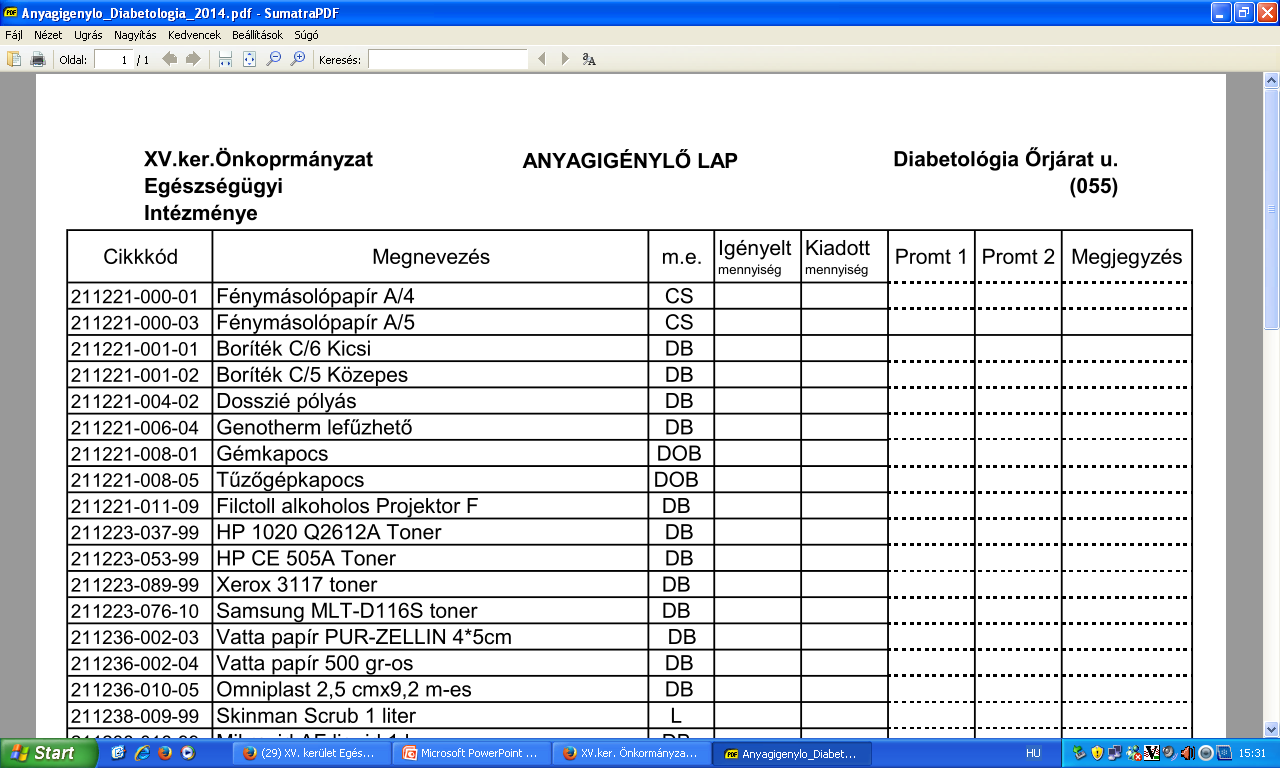This screenshot has width=1280, height=768.
Task: Toggle the Match Case search icon
Action: point(589,59)
